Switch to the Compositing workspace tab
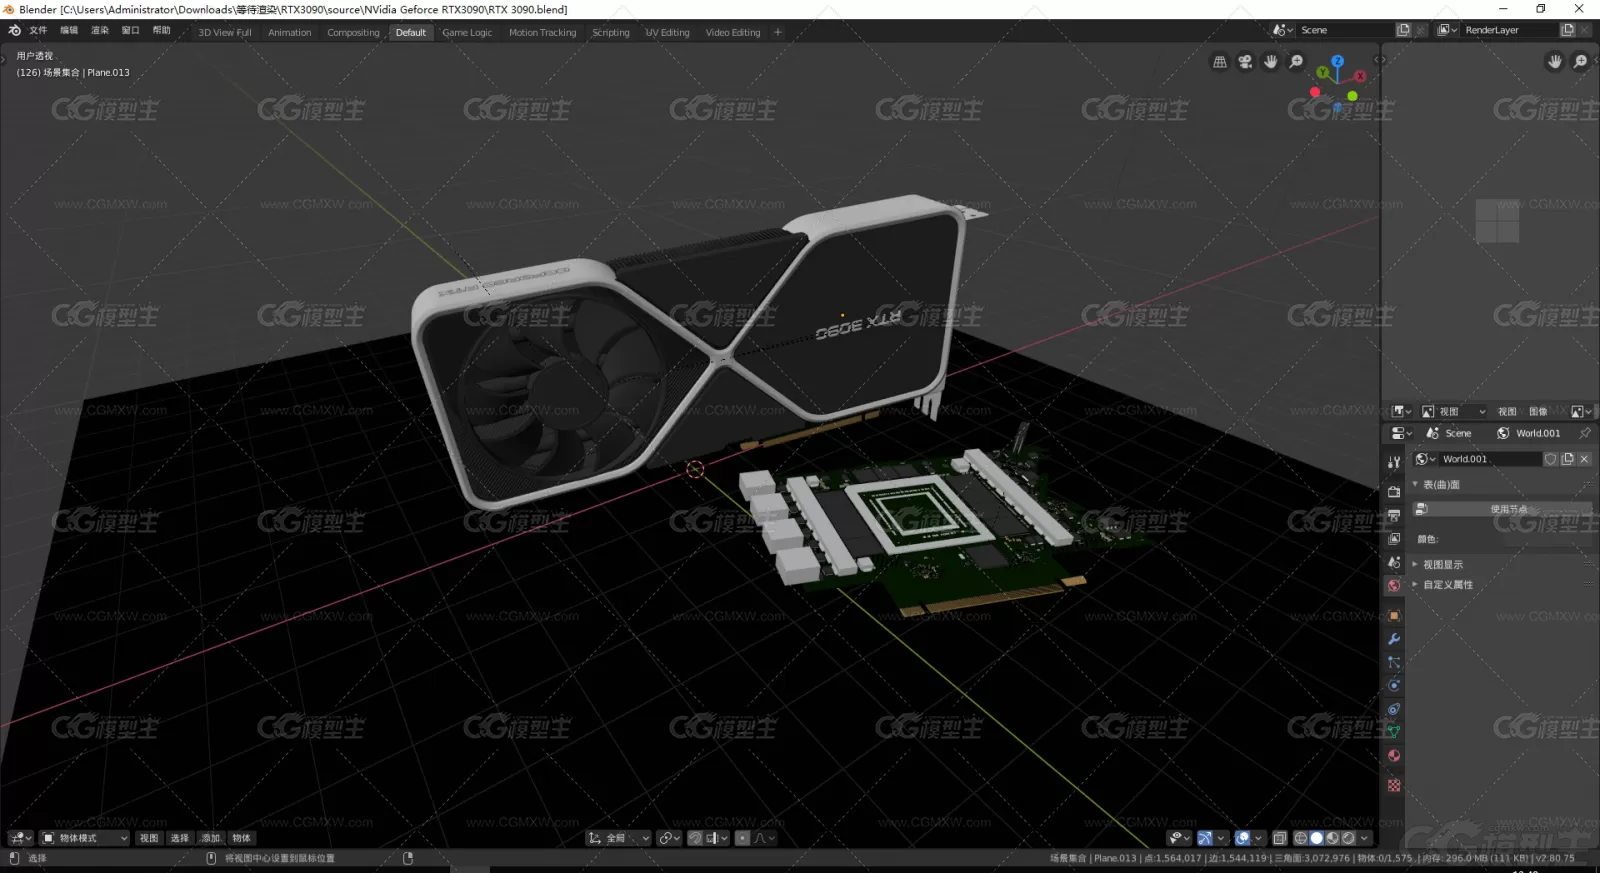Image resolution: width=1600 pixels, height=873 pixels. click(353, 32)
